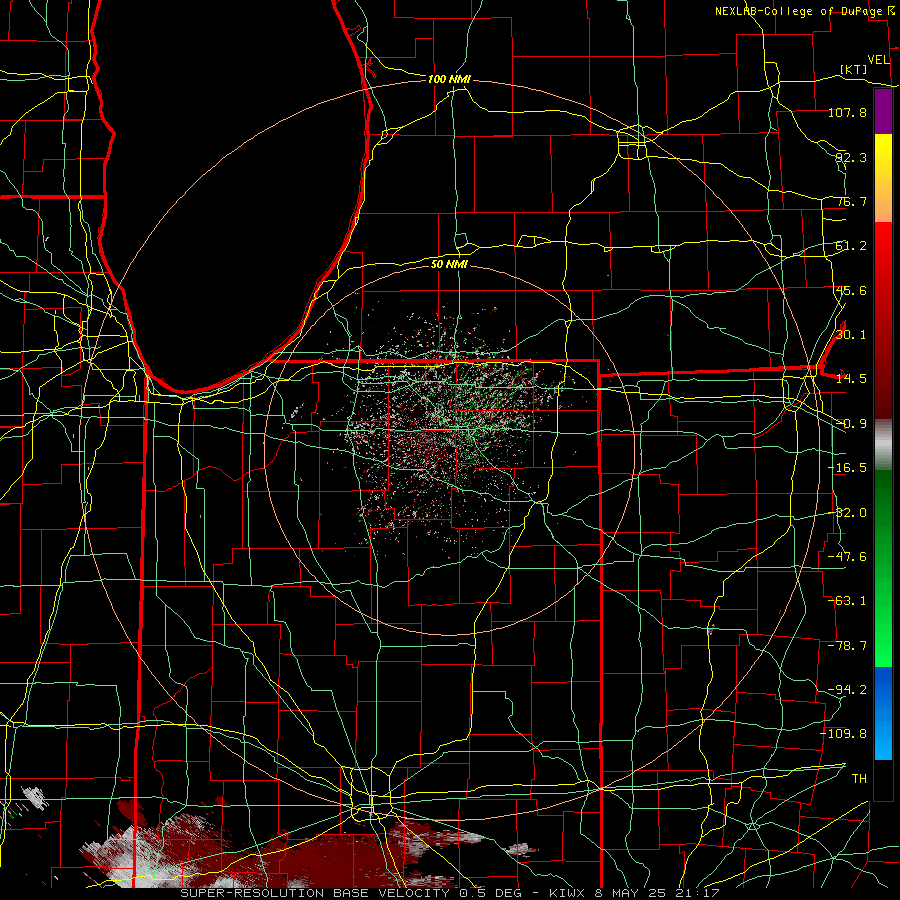The width and height of the screenshot is (900, 900).
Task: Click the [KT] units label
Action: 854,69
